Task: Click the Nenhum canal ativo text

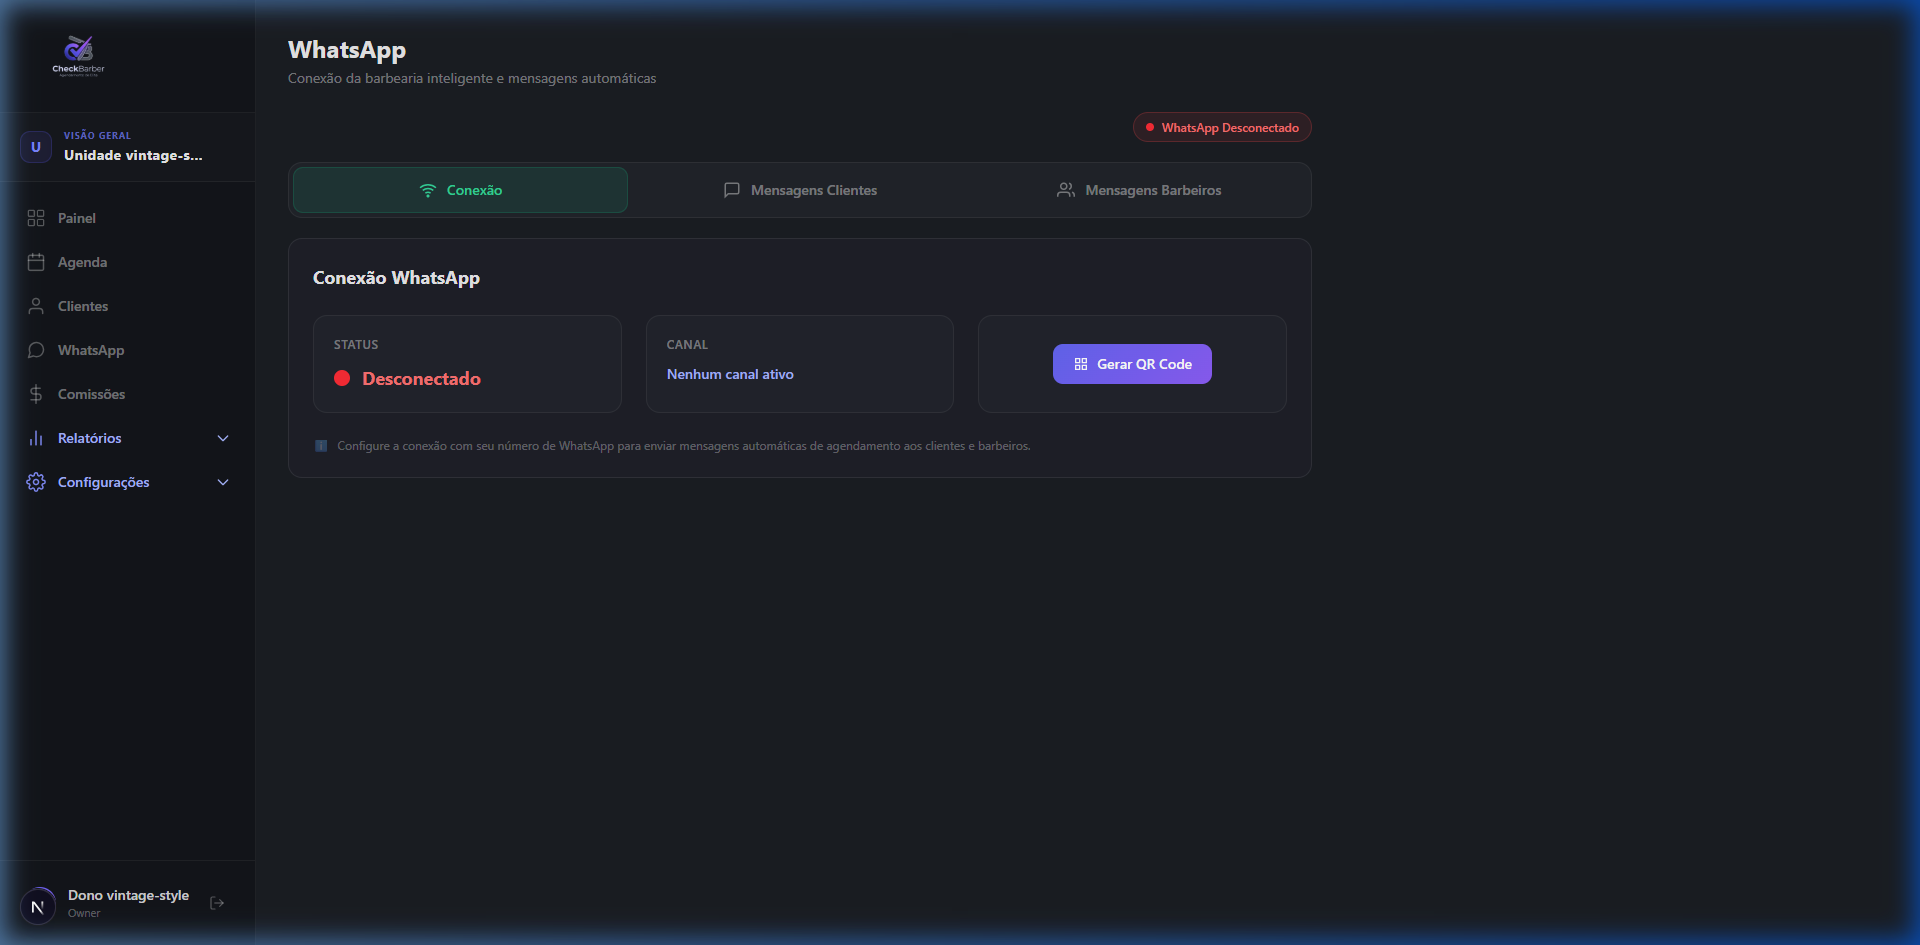Action: [730, 374]
